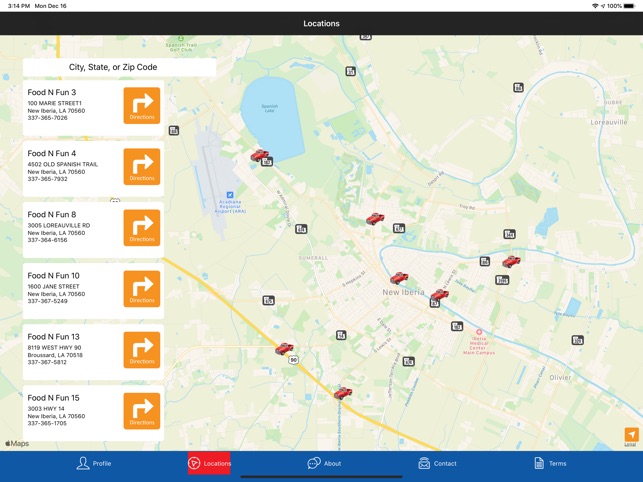Open the Contact tab
This screenshot has width=643, height=482.
(437, 463)
